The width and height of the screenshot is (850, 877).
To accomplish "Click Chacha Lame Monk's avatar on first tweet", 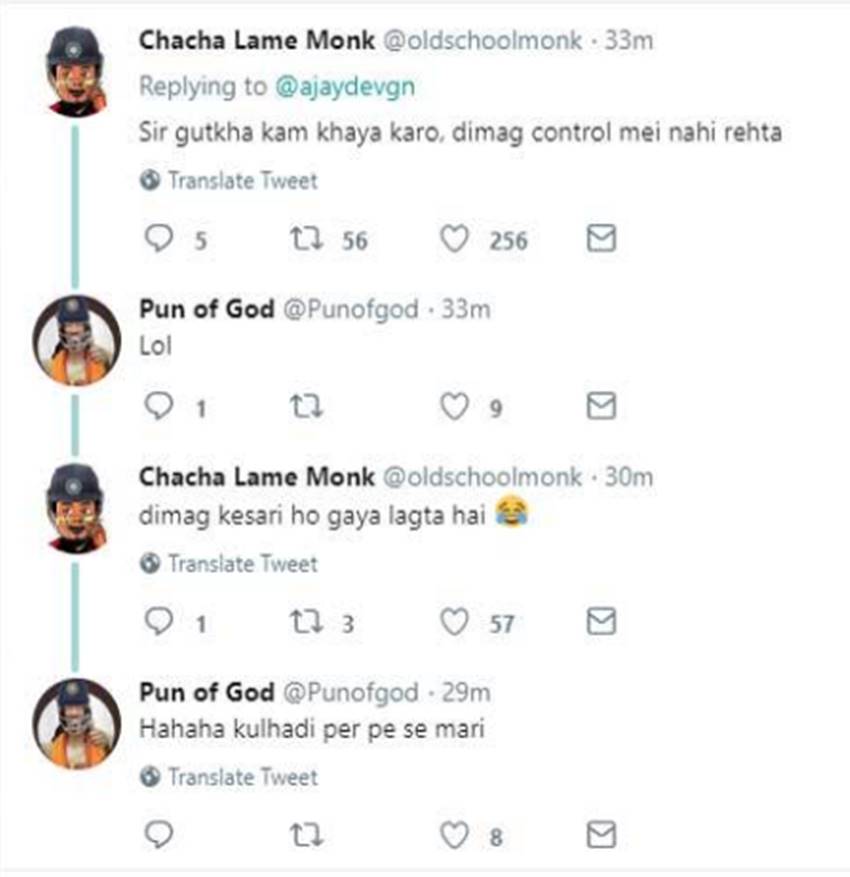I will [x=77, y=69].
